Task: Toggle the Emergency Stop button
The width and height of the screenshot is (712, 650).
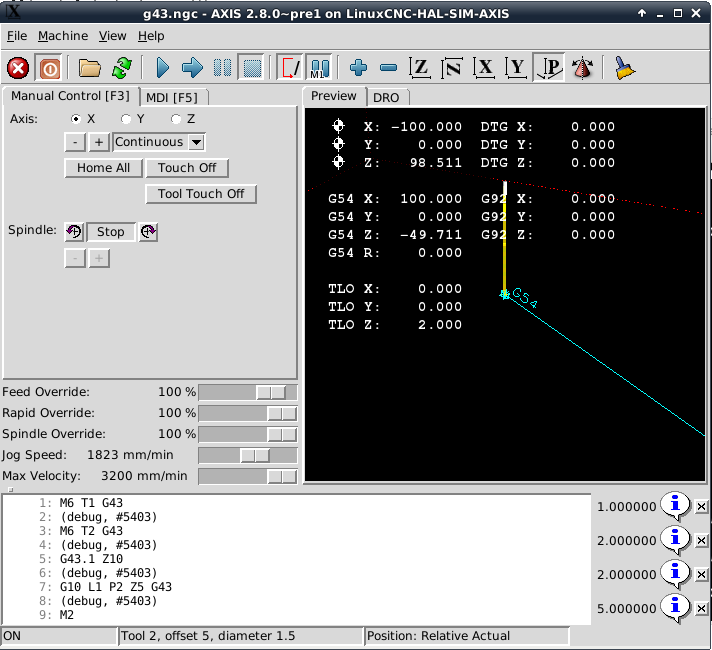Action: 18,69
